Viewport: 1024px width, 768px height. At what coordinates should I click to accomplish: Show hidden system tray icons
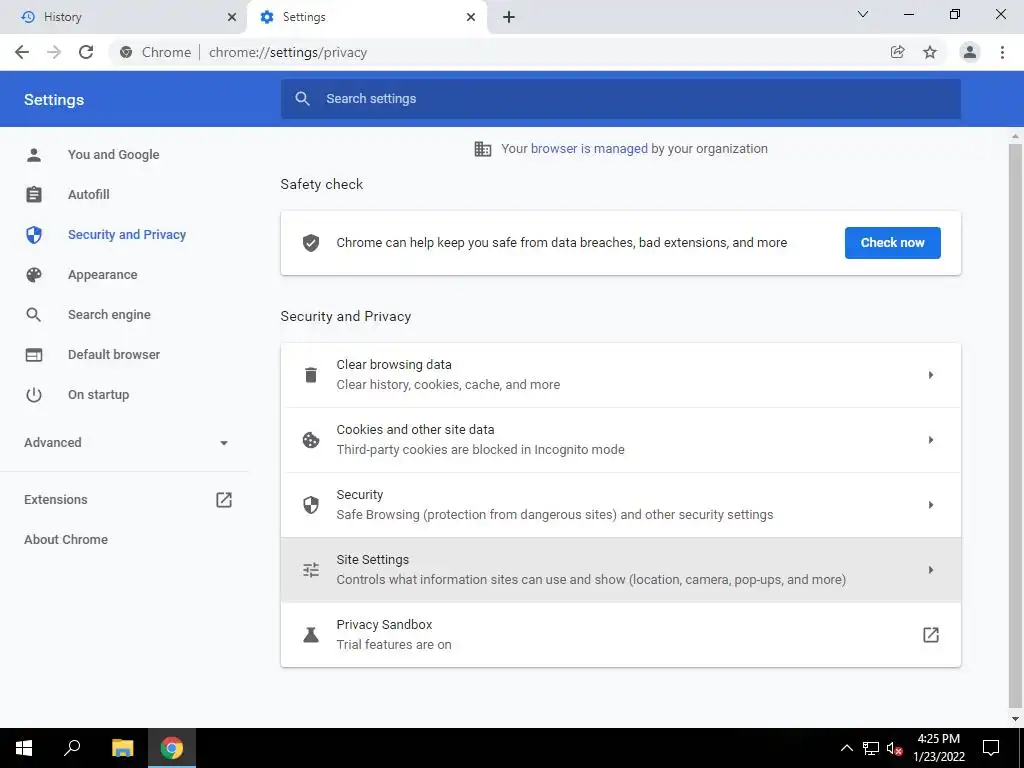pyautogui.click(x=846, y=748)
